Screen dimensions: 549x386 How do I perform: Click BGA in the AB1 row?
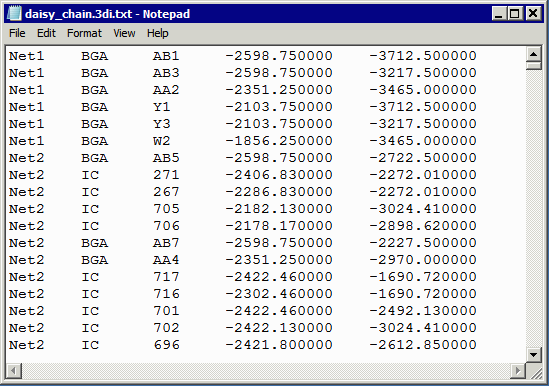pos(95,56)
